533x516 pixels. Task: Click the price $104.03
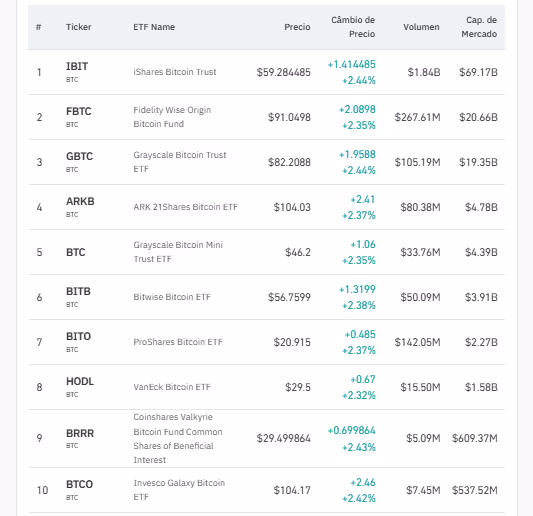coord(292,207)
